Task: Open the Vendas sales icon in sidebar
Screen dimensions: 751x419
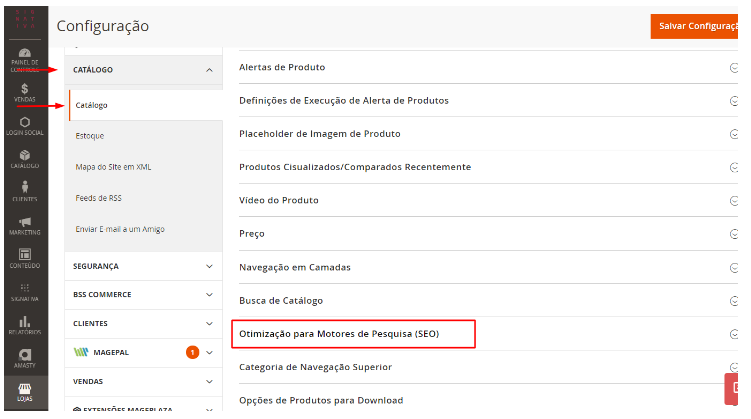Action: click(24, 93)
